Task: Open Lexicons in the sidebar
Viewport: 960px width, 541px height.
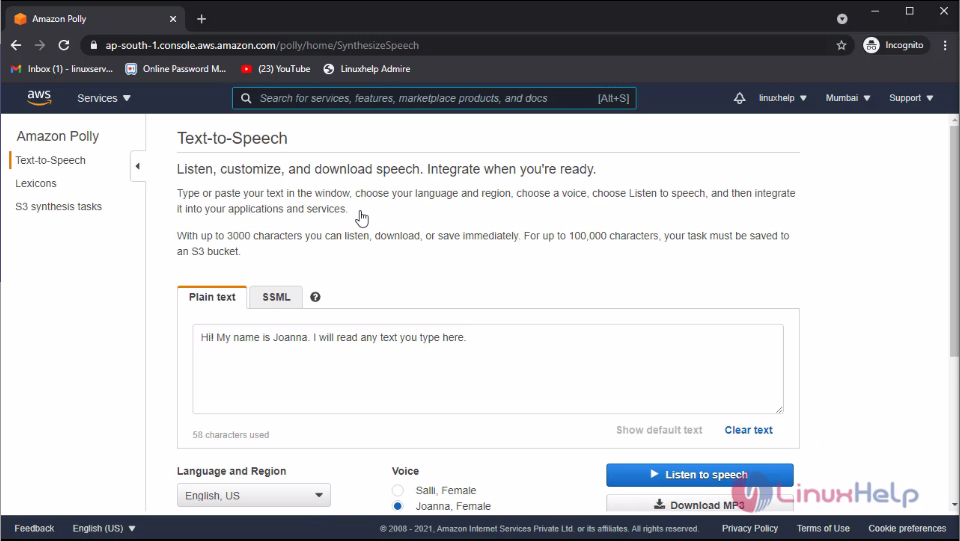Action: point(36,184)
